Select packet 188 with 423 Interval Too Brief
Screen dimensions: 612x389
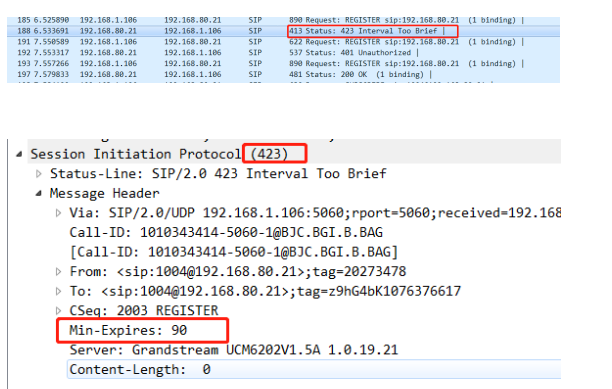tap(283, 31)
